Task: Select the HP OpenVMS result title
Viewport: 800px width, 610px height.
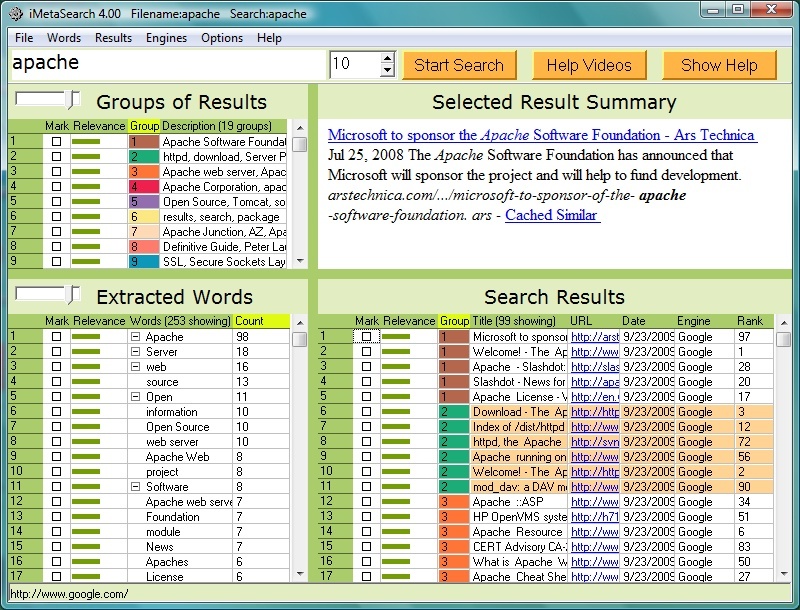Action: pos(519,517)
